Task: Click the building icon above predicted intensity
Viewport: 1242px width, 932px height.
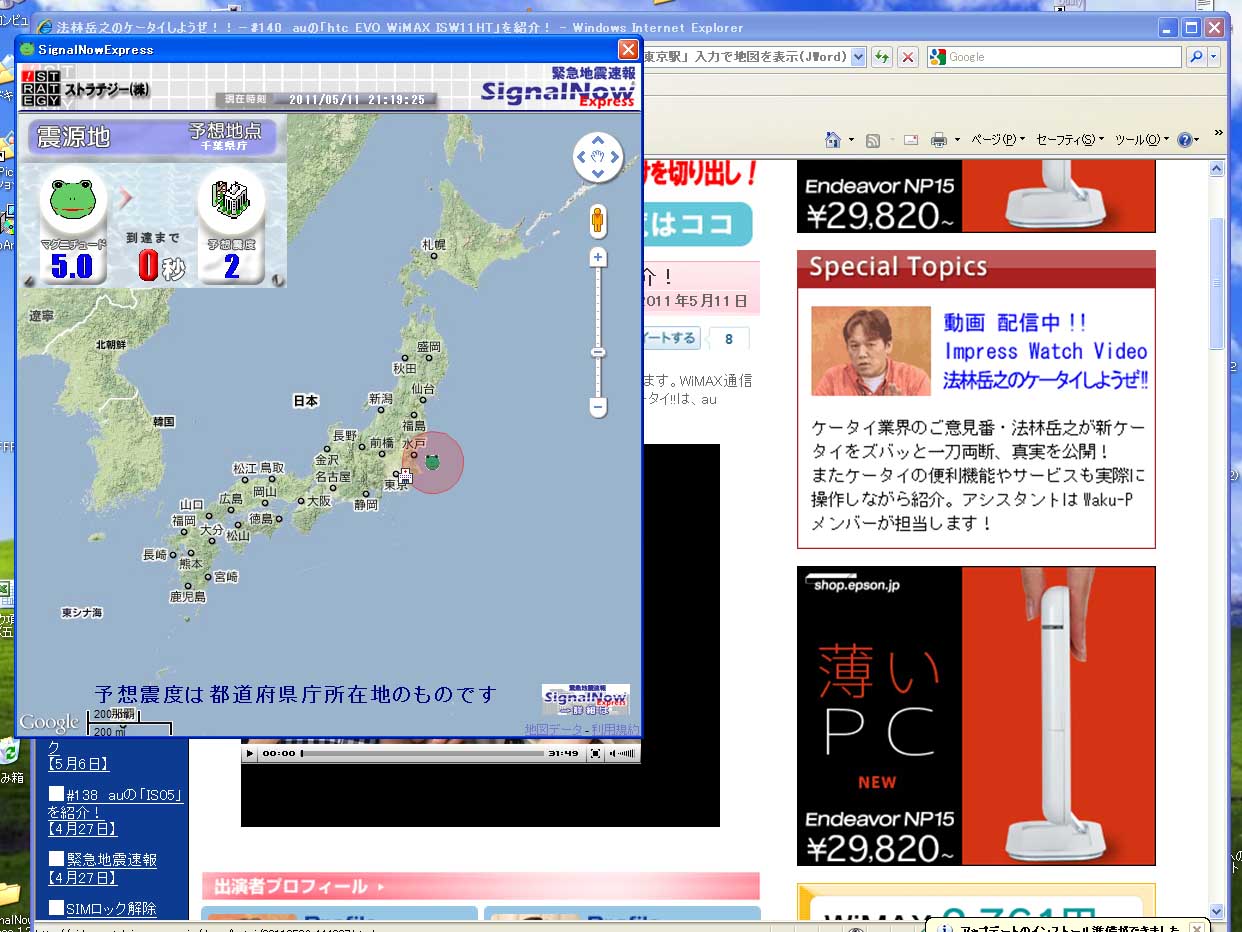Action: pos(231,200)
